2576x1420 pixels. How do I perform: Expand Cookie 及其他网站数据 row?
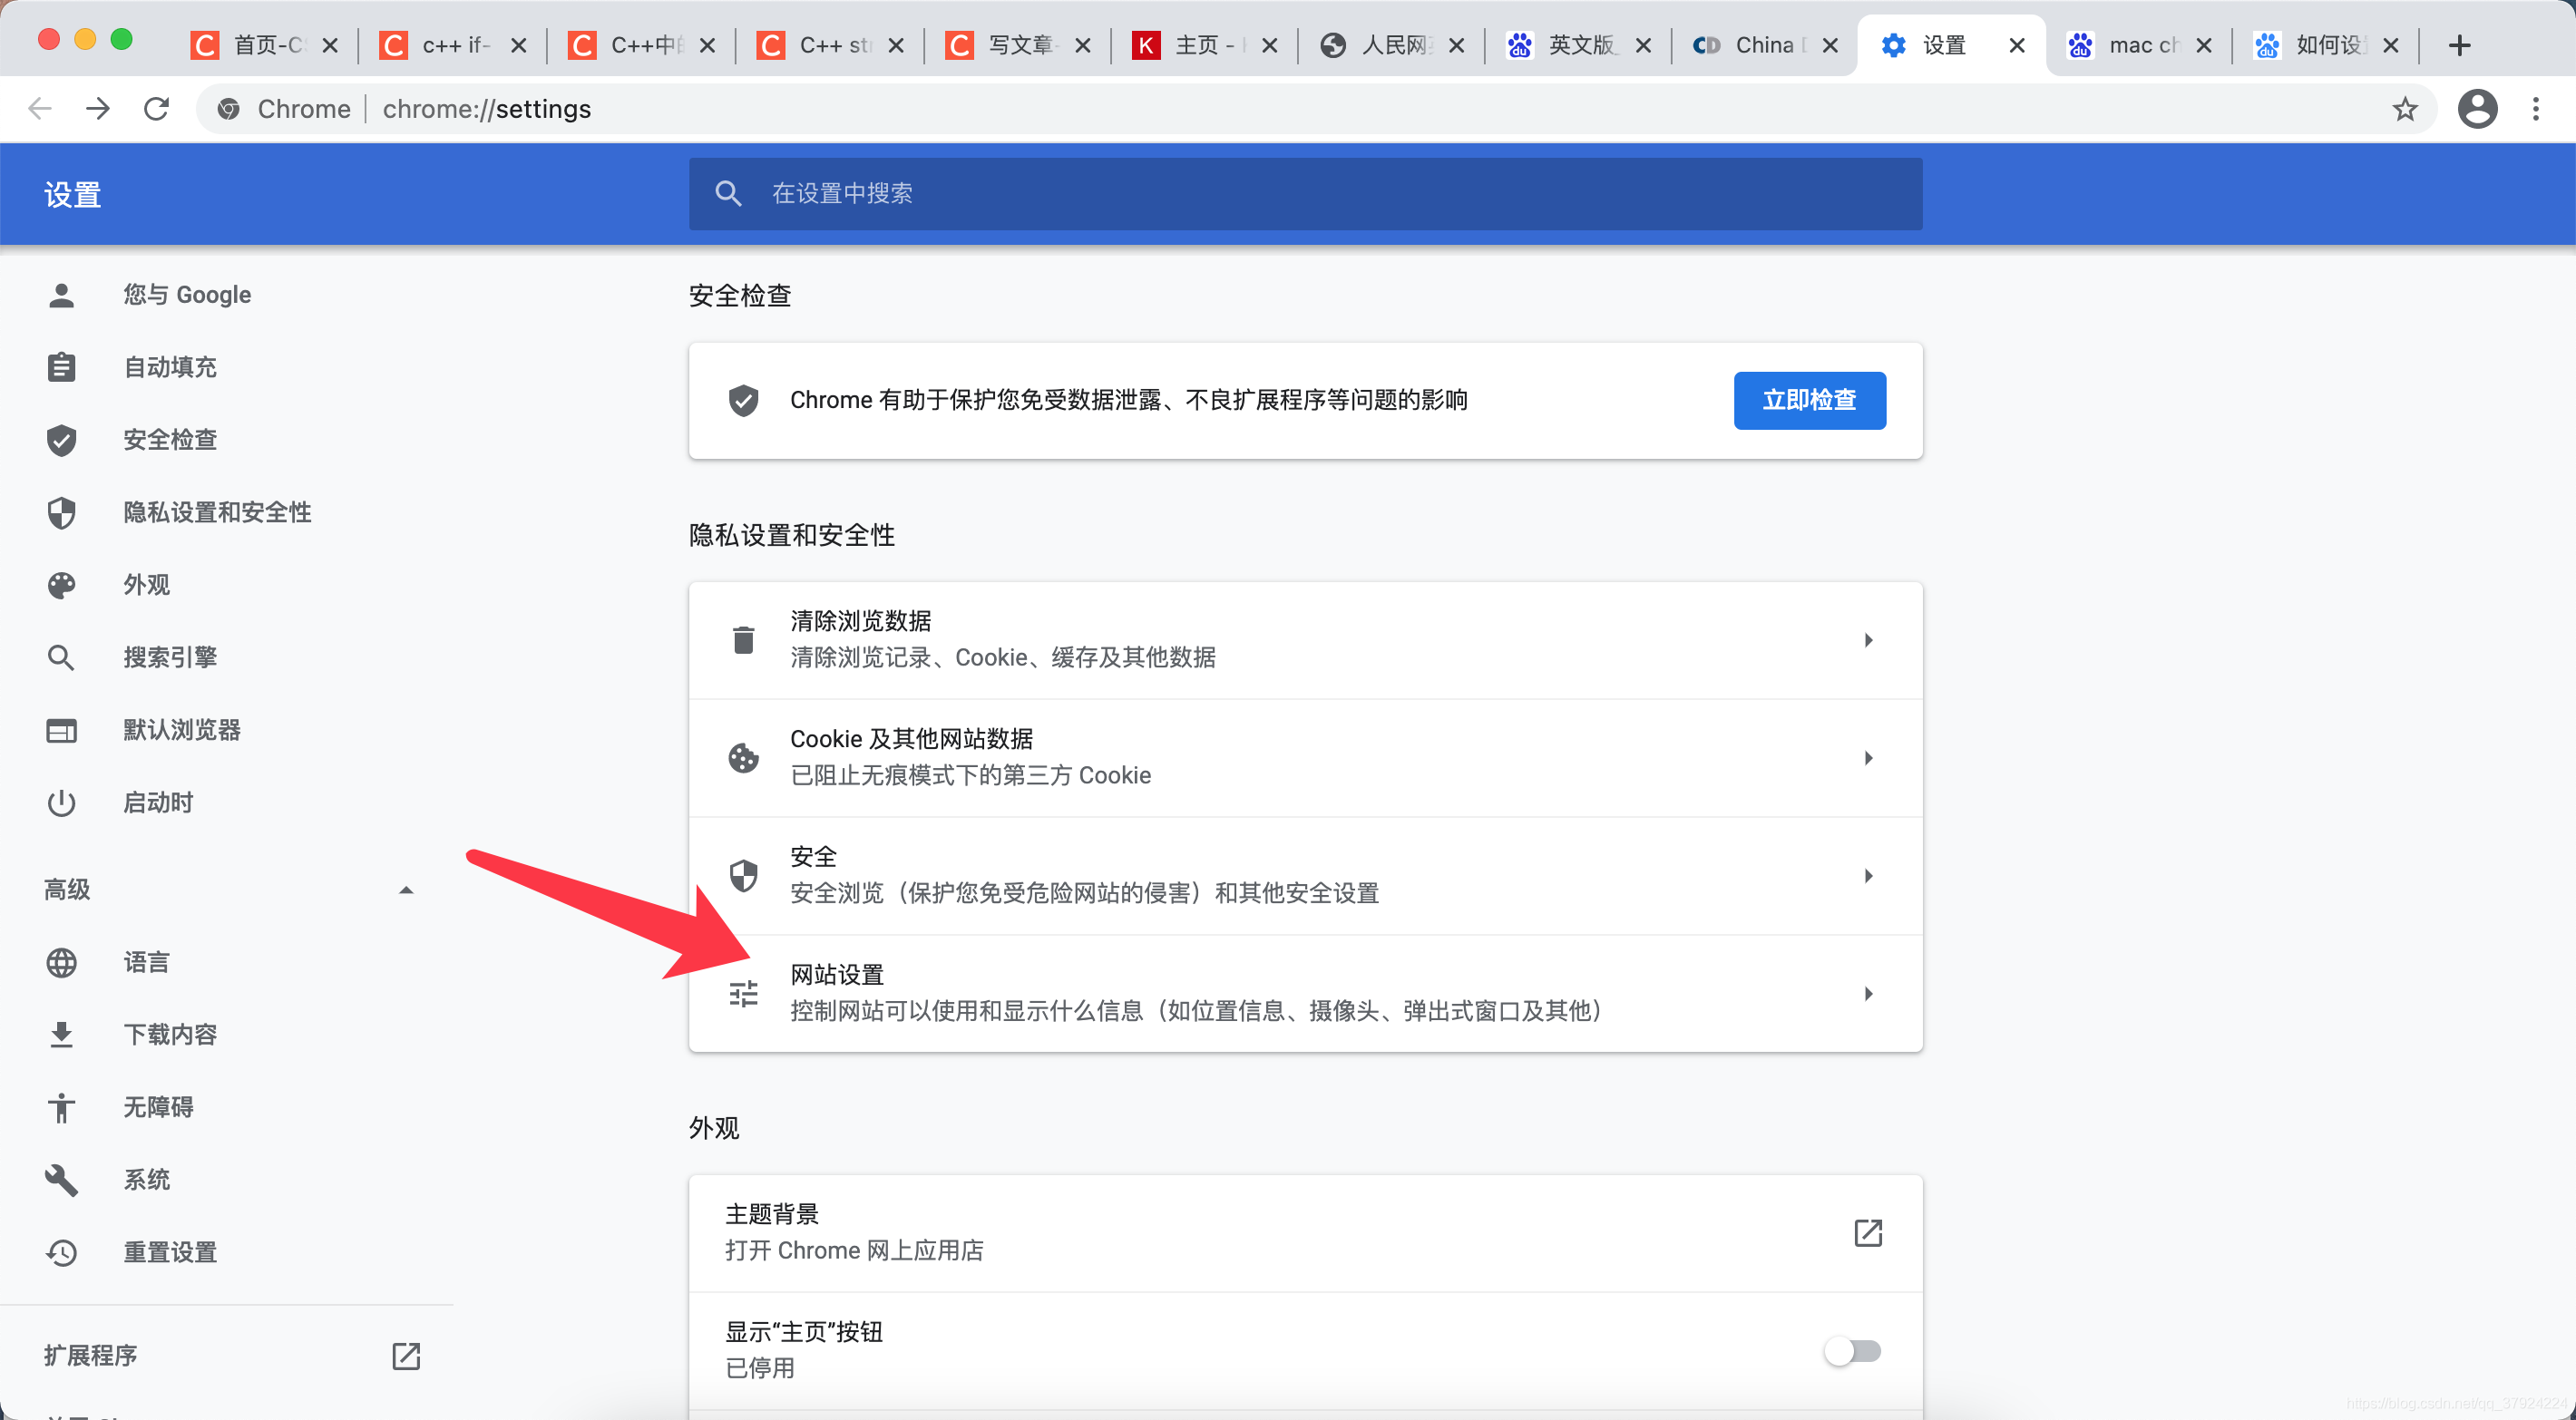[1867, 758]
